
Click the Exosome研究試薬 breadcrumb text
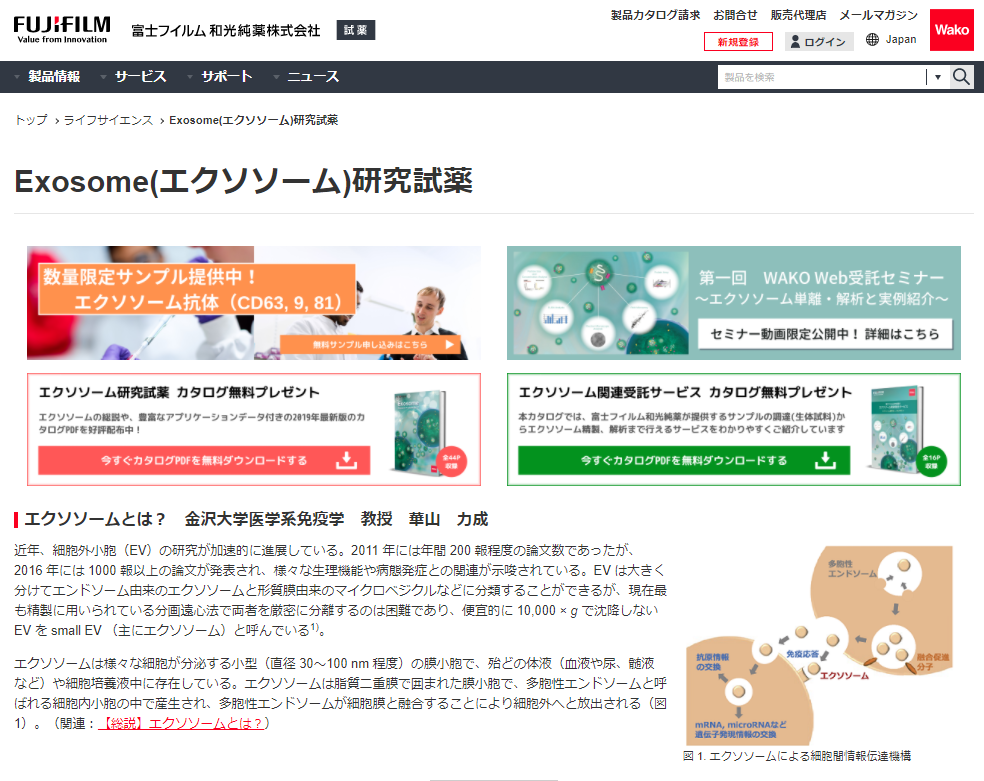click(x=254, y=120)
